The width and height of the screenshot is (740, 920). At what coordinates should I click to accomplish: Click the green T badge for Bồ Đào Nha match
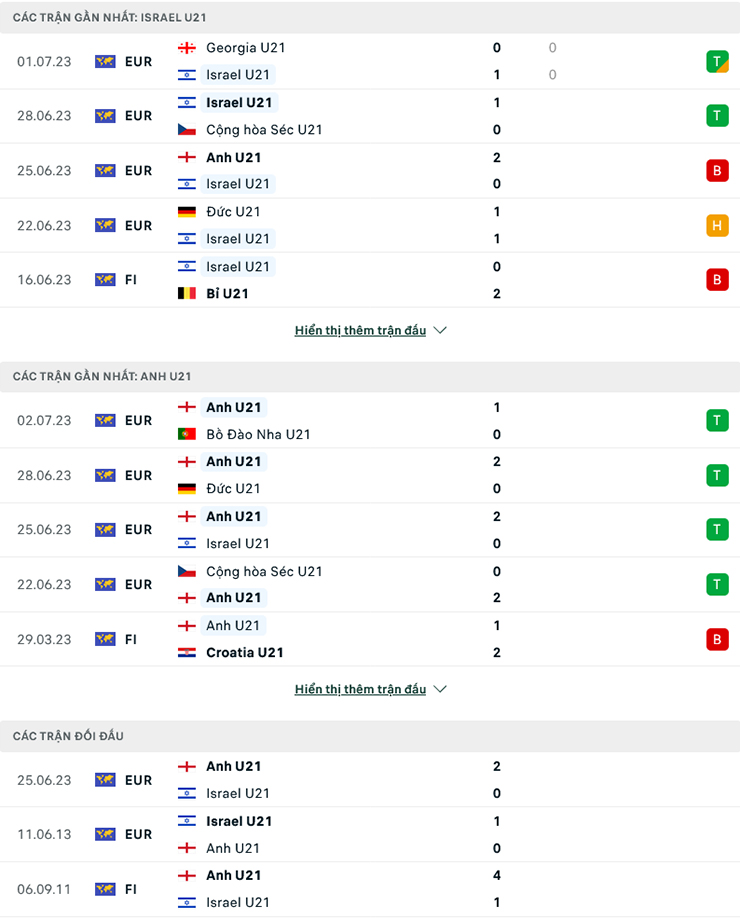tap(716, 421)
